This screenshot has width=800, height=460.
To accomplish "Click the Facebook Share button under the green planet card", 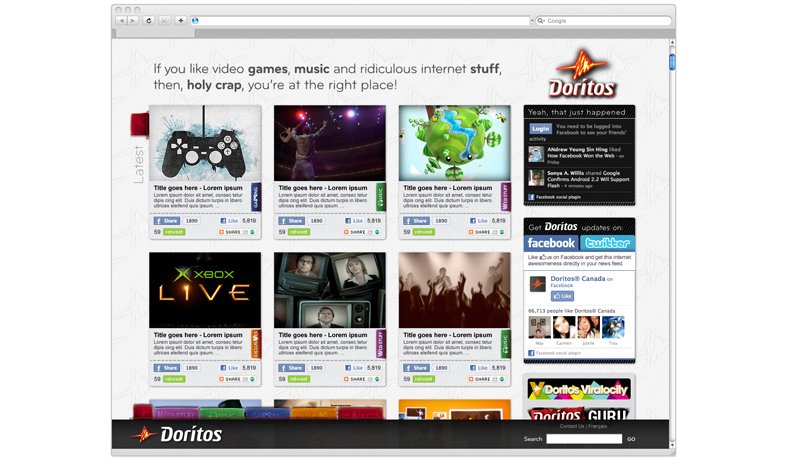I will (x=416, y=221).
